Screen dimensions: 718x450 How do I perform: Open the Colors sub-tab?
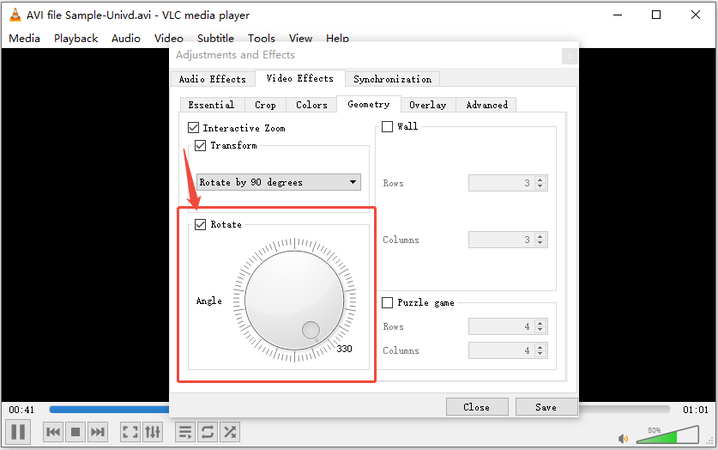[x=311, y=105]
